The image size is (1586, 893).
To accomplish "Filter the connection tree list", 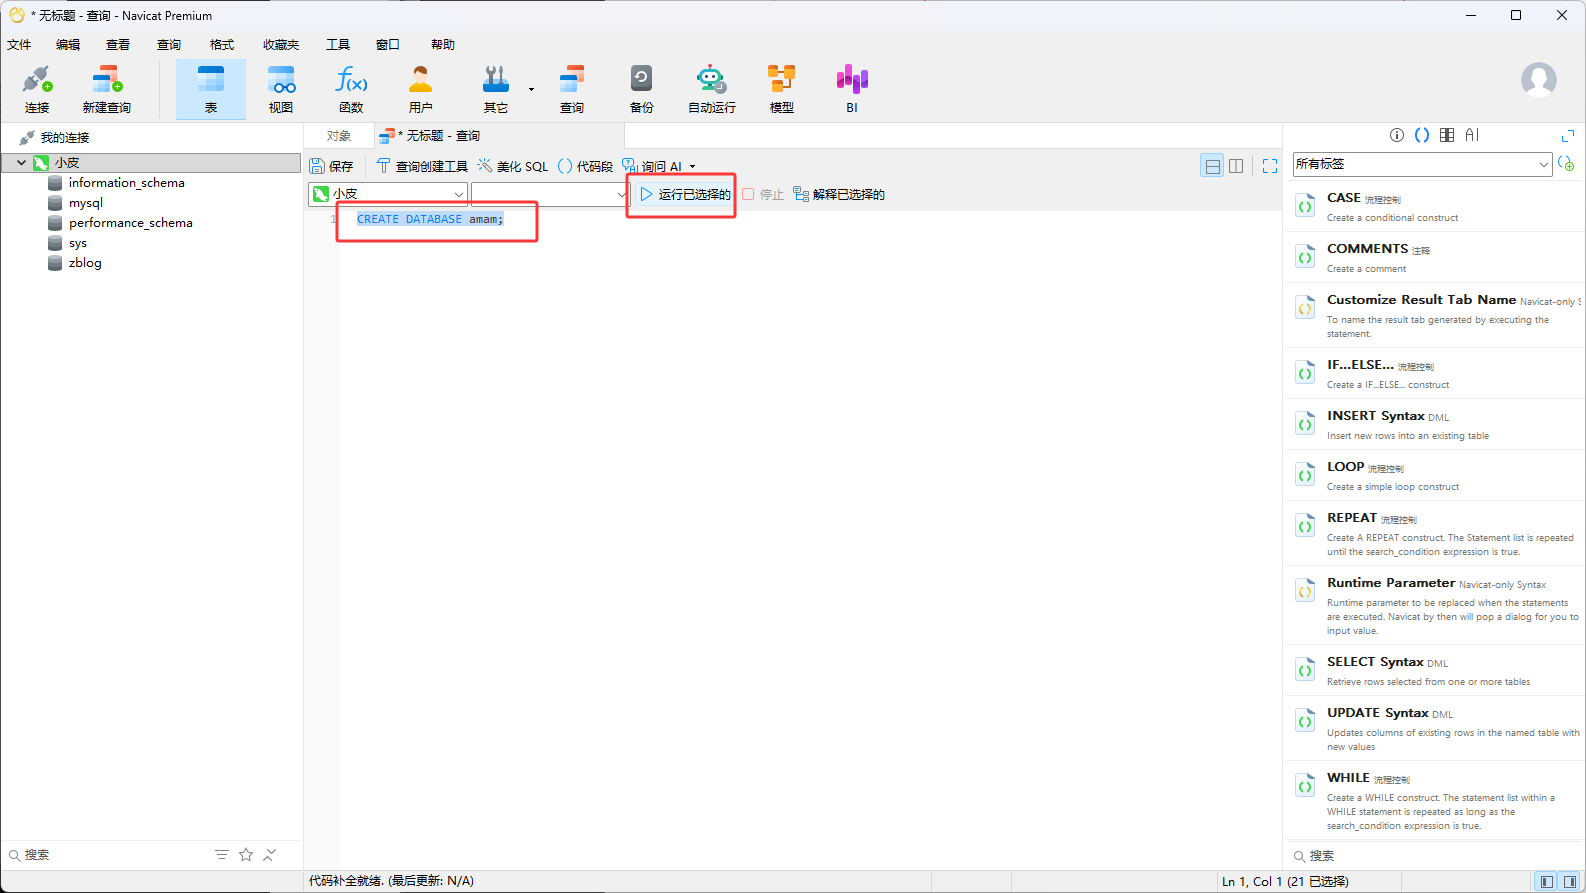I will (221, 855).
